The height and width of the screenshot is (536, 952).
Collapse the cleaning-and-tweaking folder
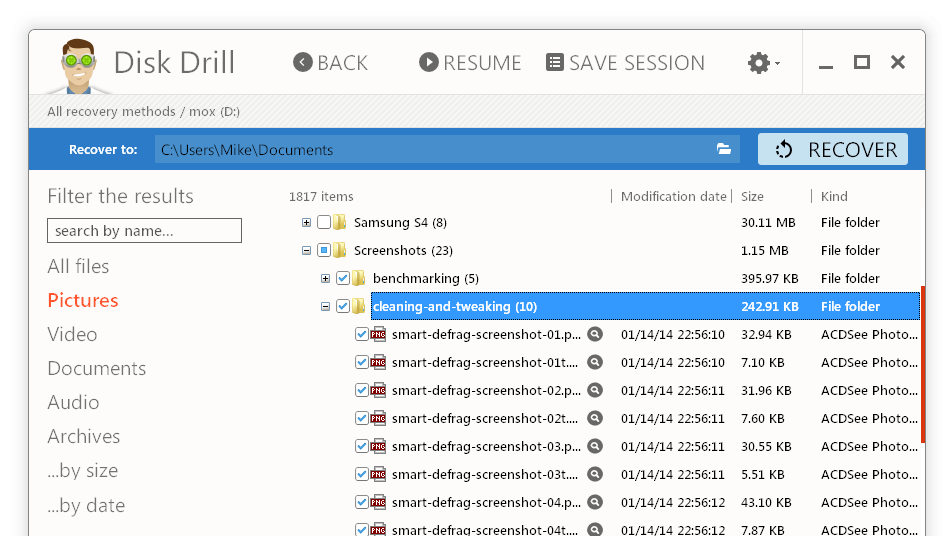pyautogui.click(x=325, y=307)
